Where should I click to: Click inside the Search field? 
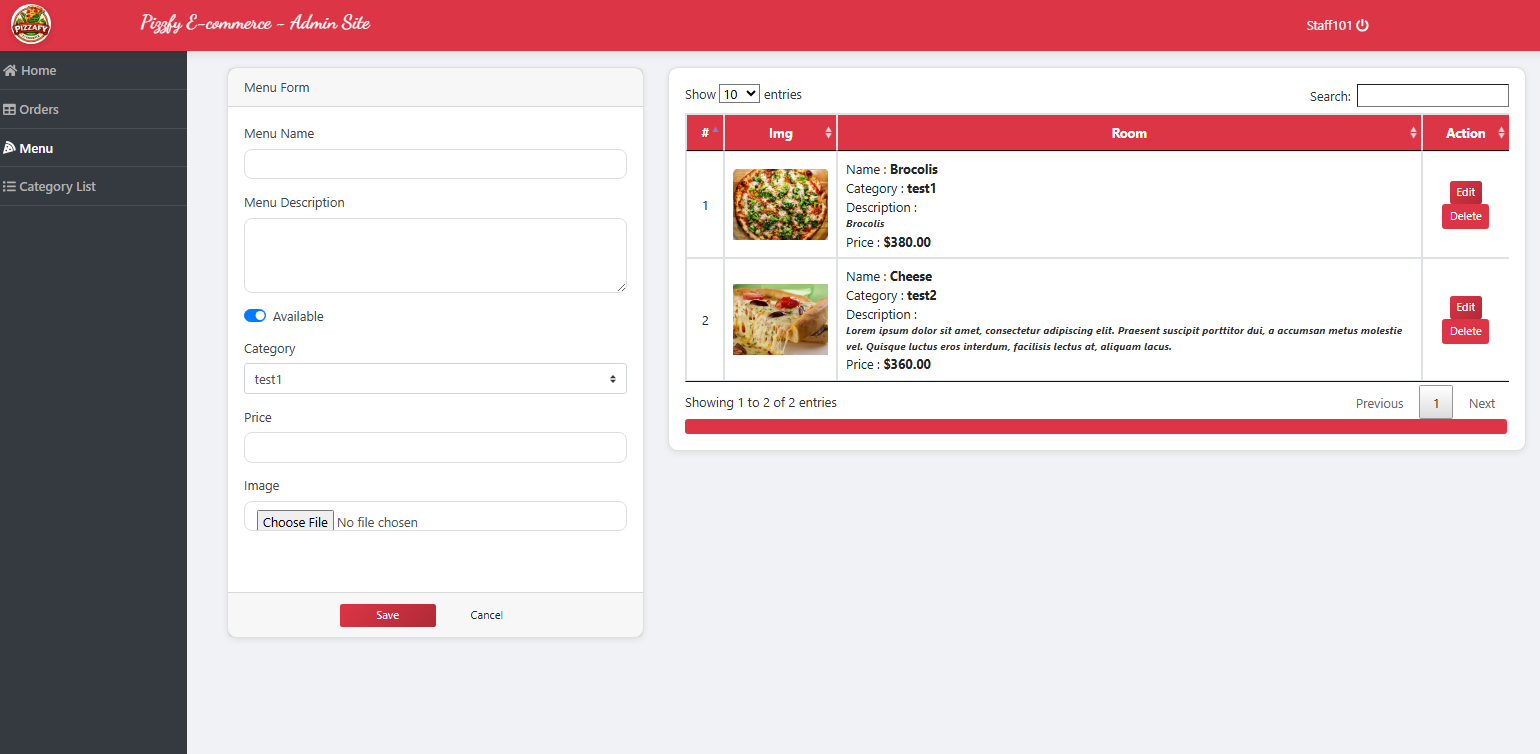point(1432,94)
